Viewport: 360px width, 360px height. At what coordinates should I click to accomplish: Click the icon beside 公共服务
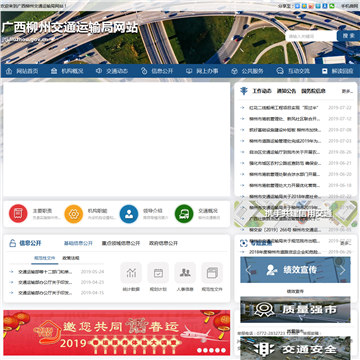pos(234,71)
